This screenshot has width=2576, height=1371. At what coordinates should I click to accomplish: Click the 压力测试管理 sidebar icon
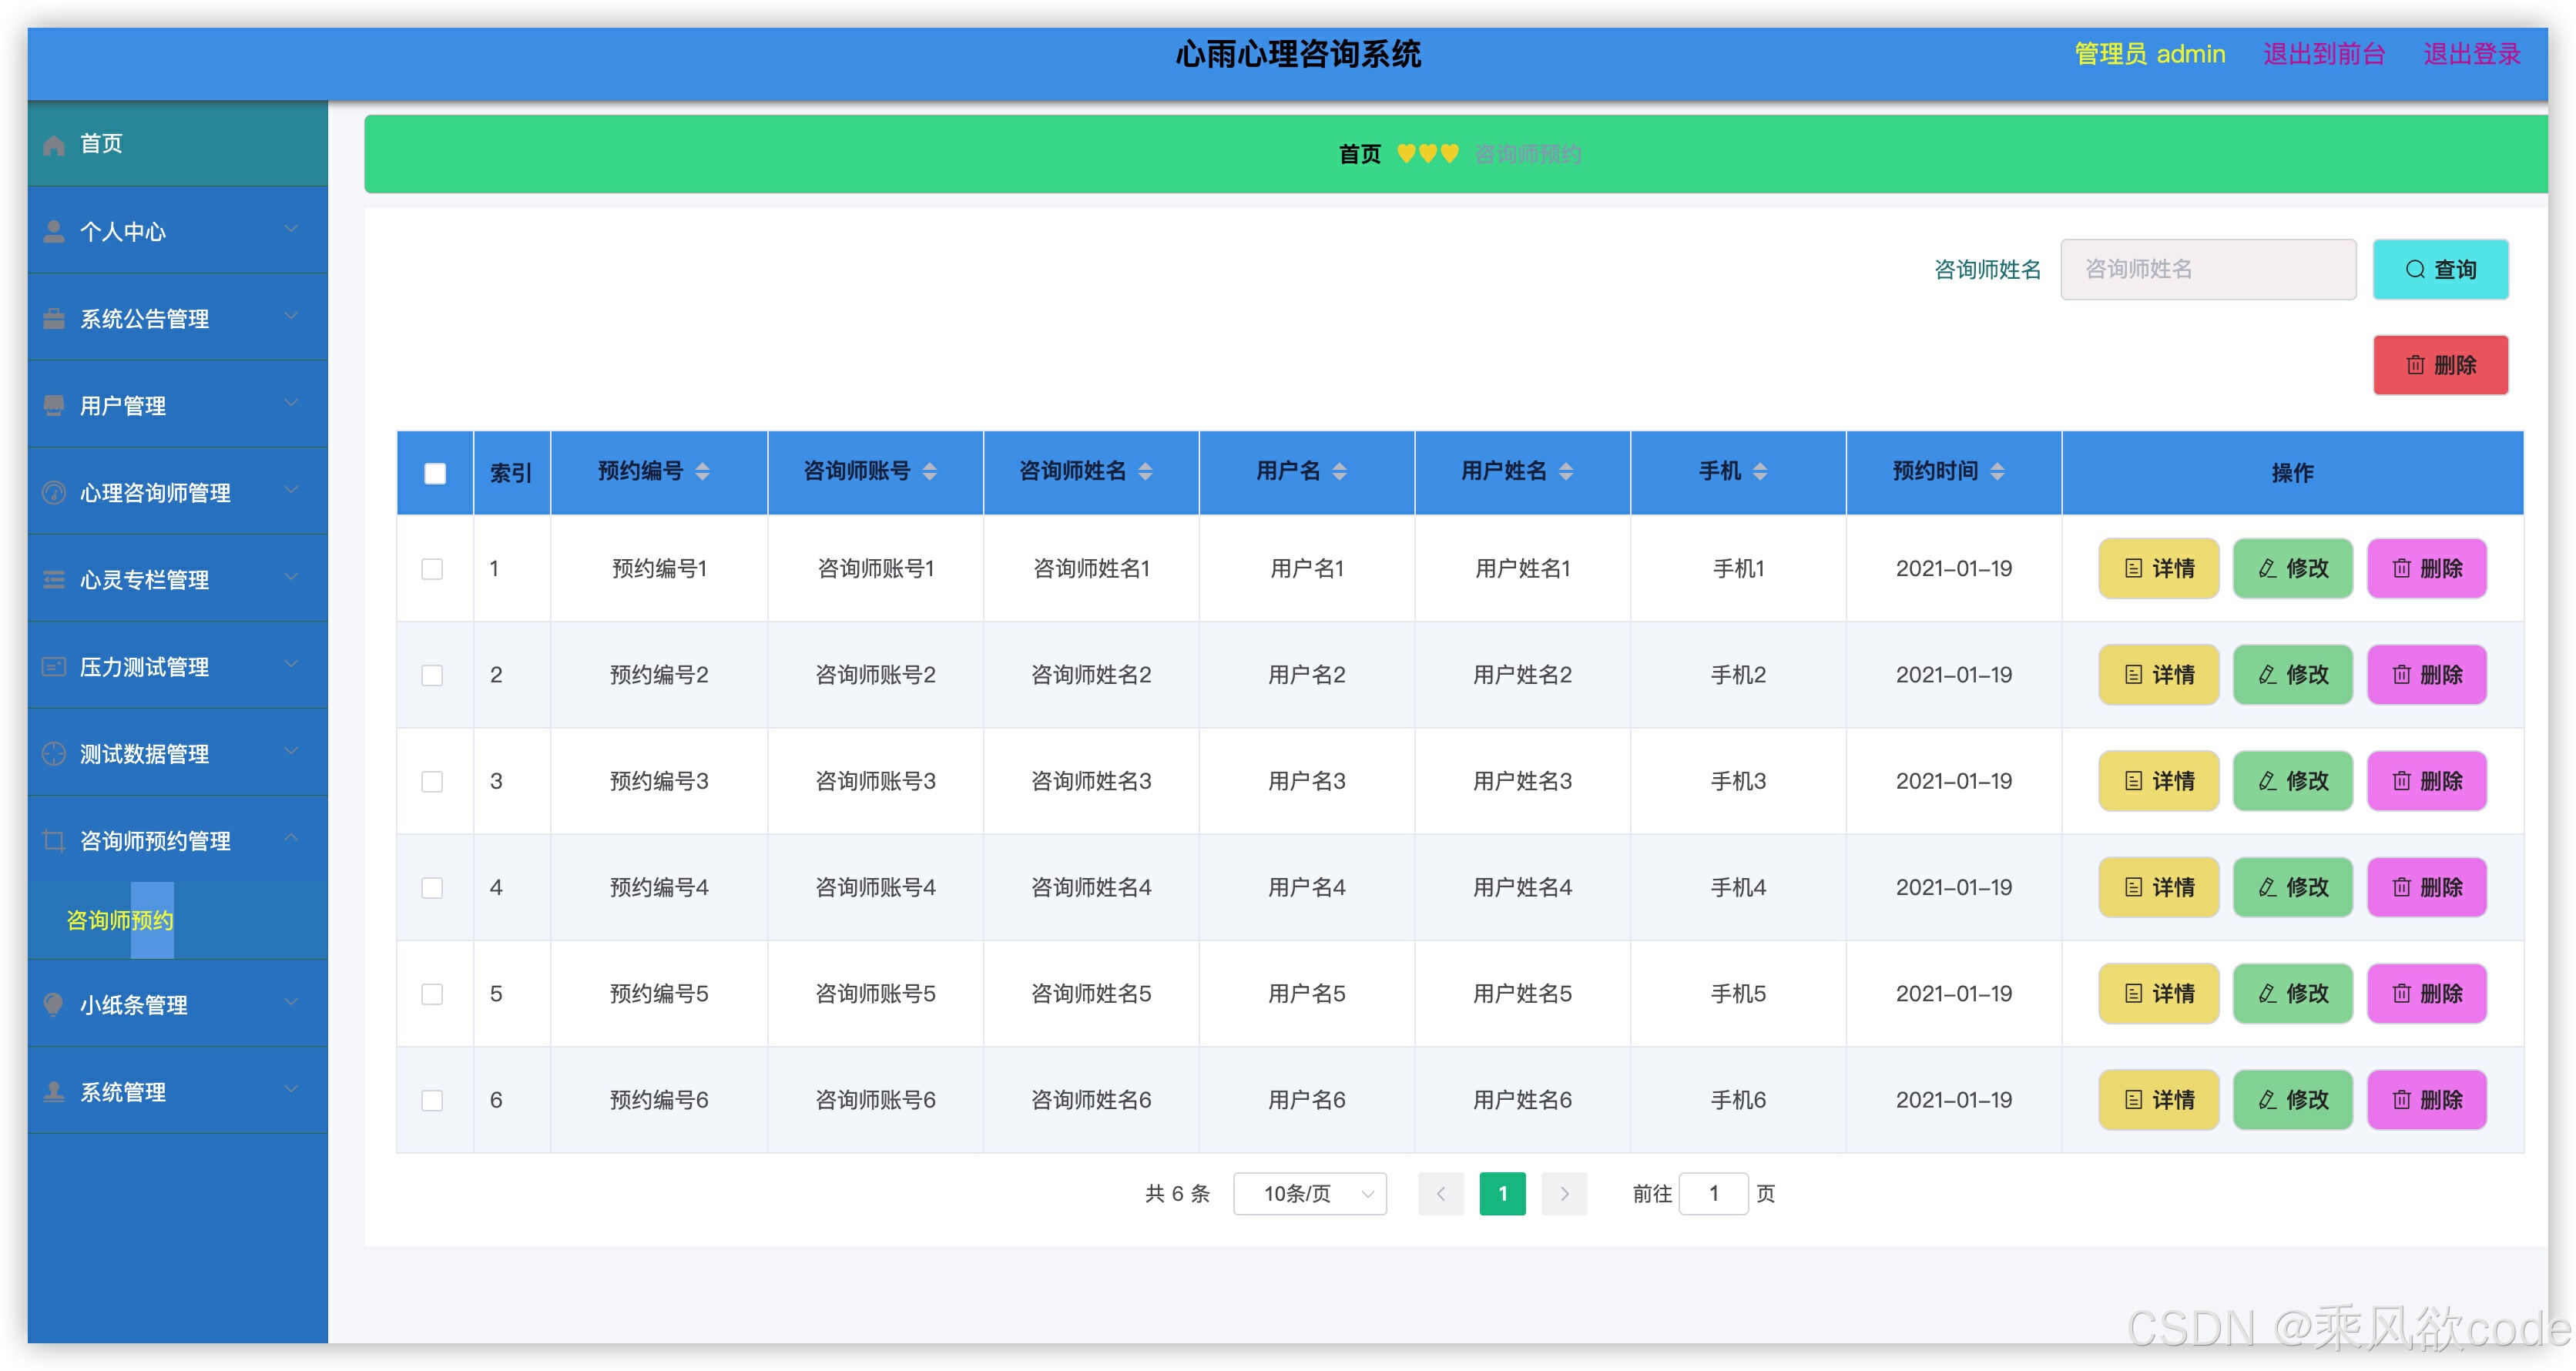tap(54, 667)
